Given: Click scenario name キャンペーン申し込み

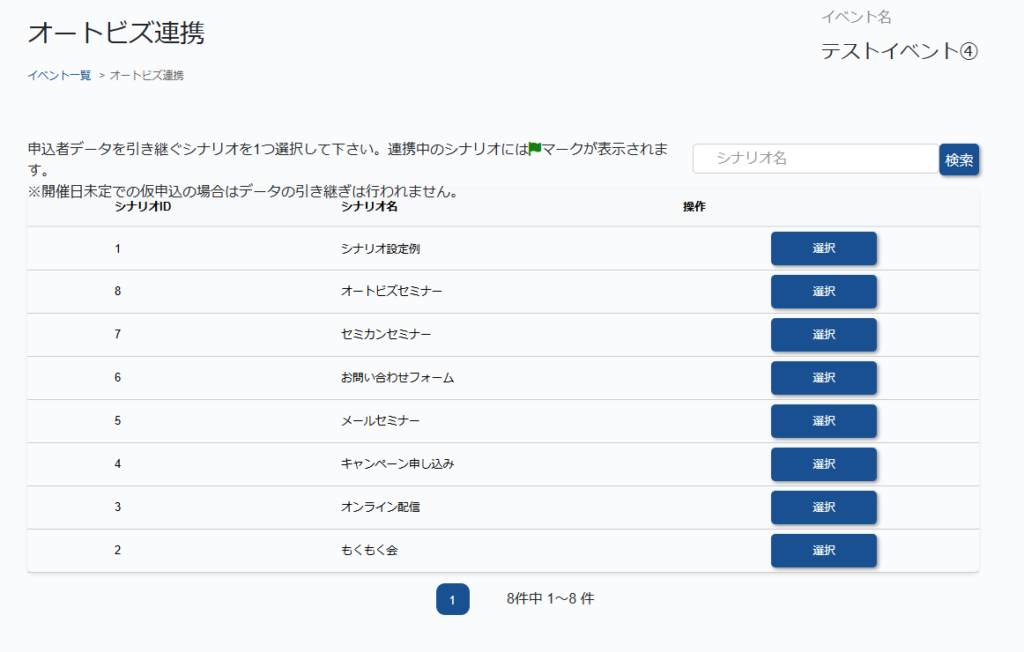Looking at the screenshot, I should [397, 464].
